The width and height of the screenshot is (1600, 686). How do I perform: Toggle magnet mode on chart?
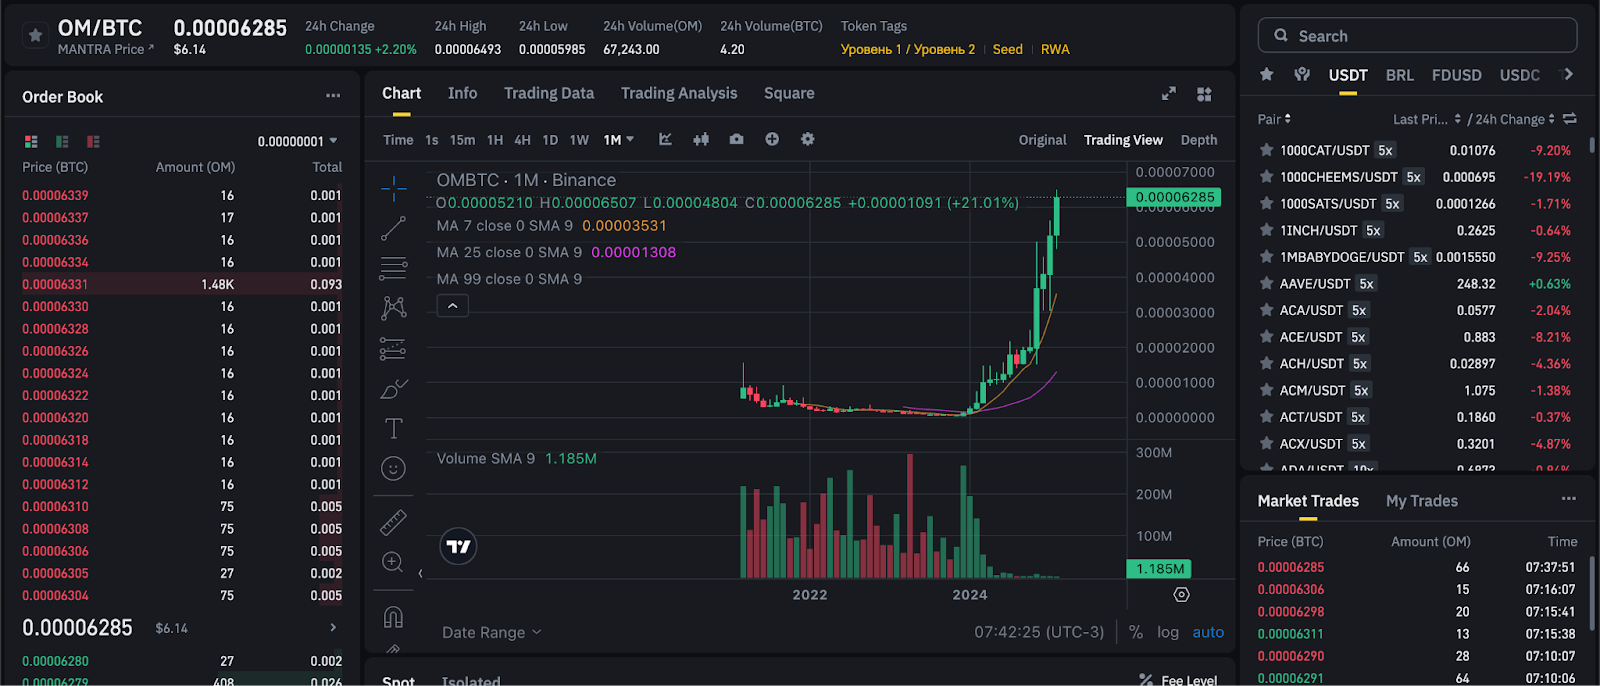(394, 616)
